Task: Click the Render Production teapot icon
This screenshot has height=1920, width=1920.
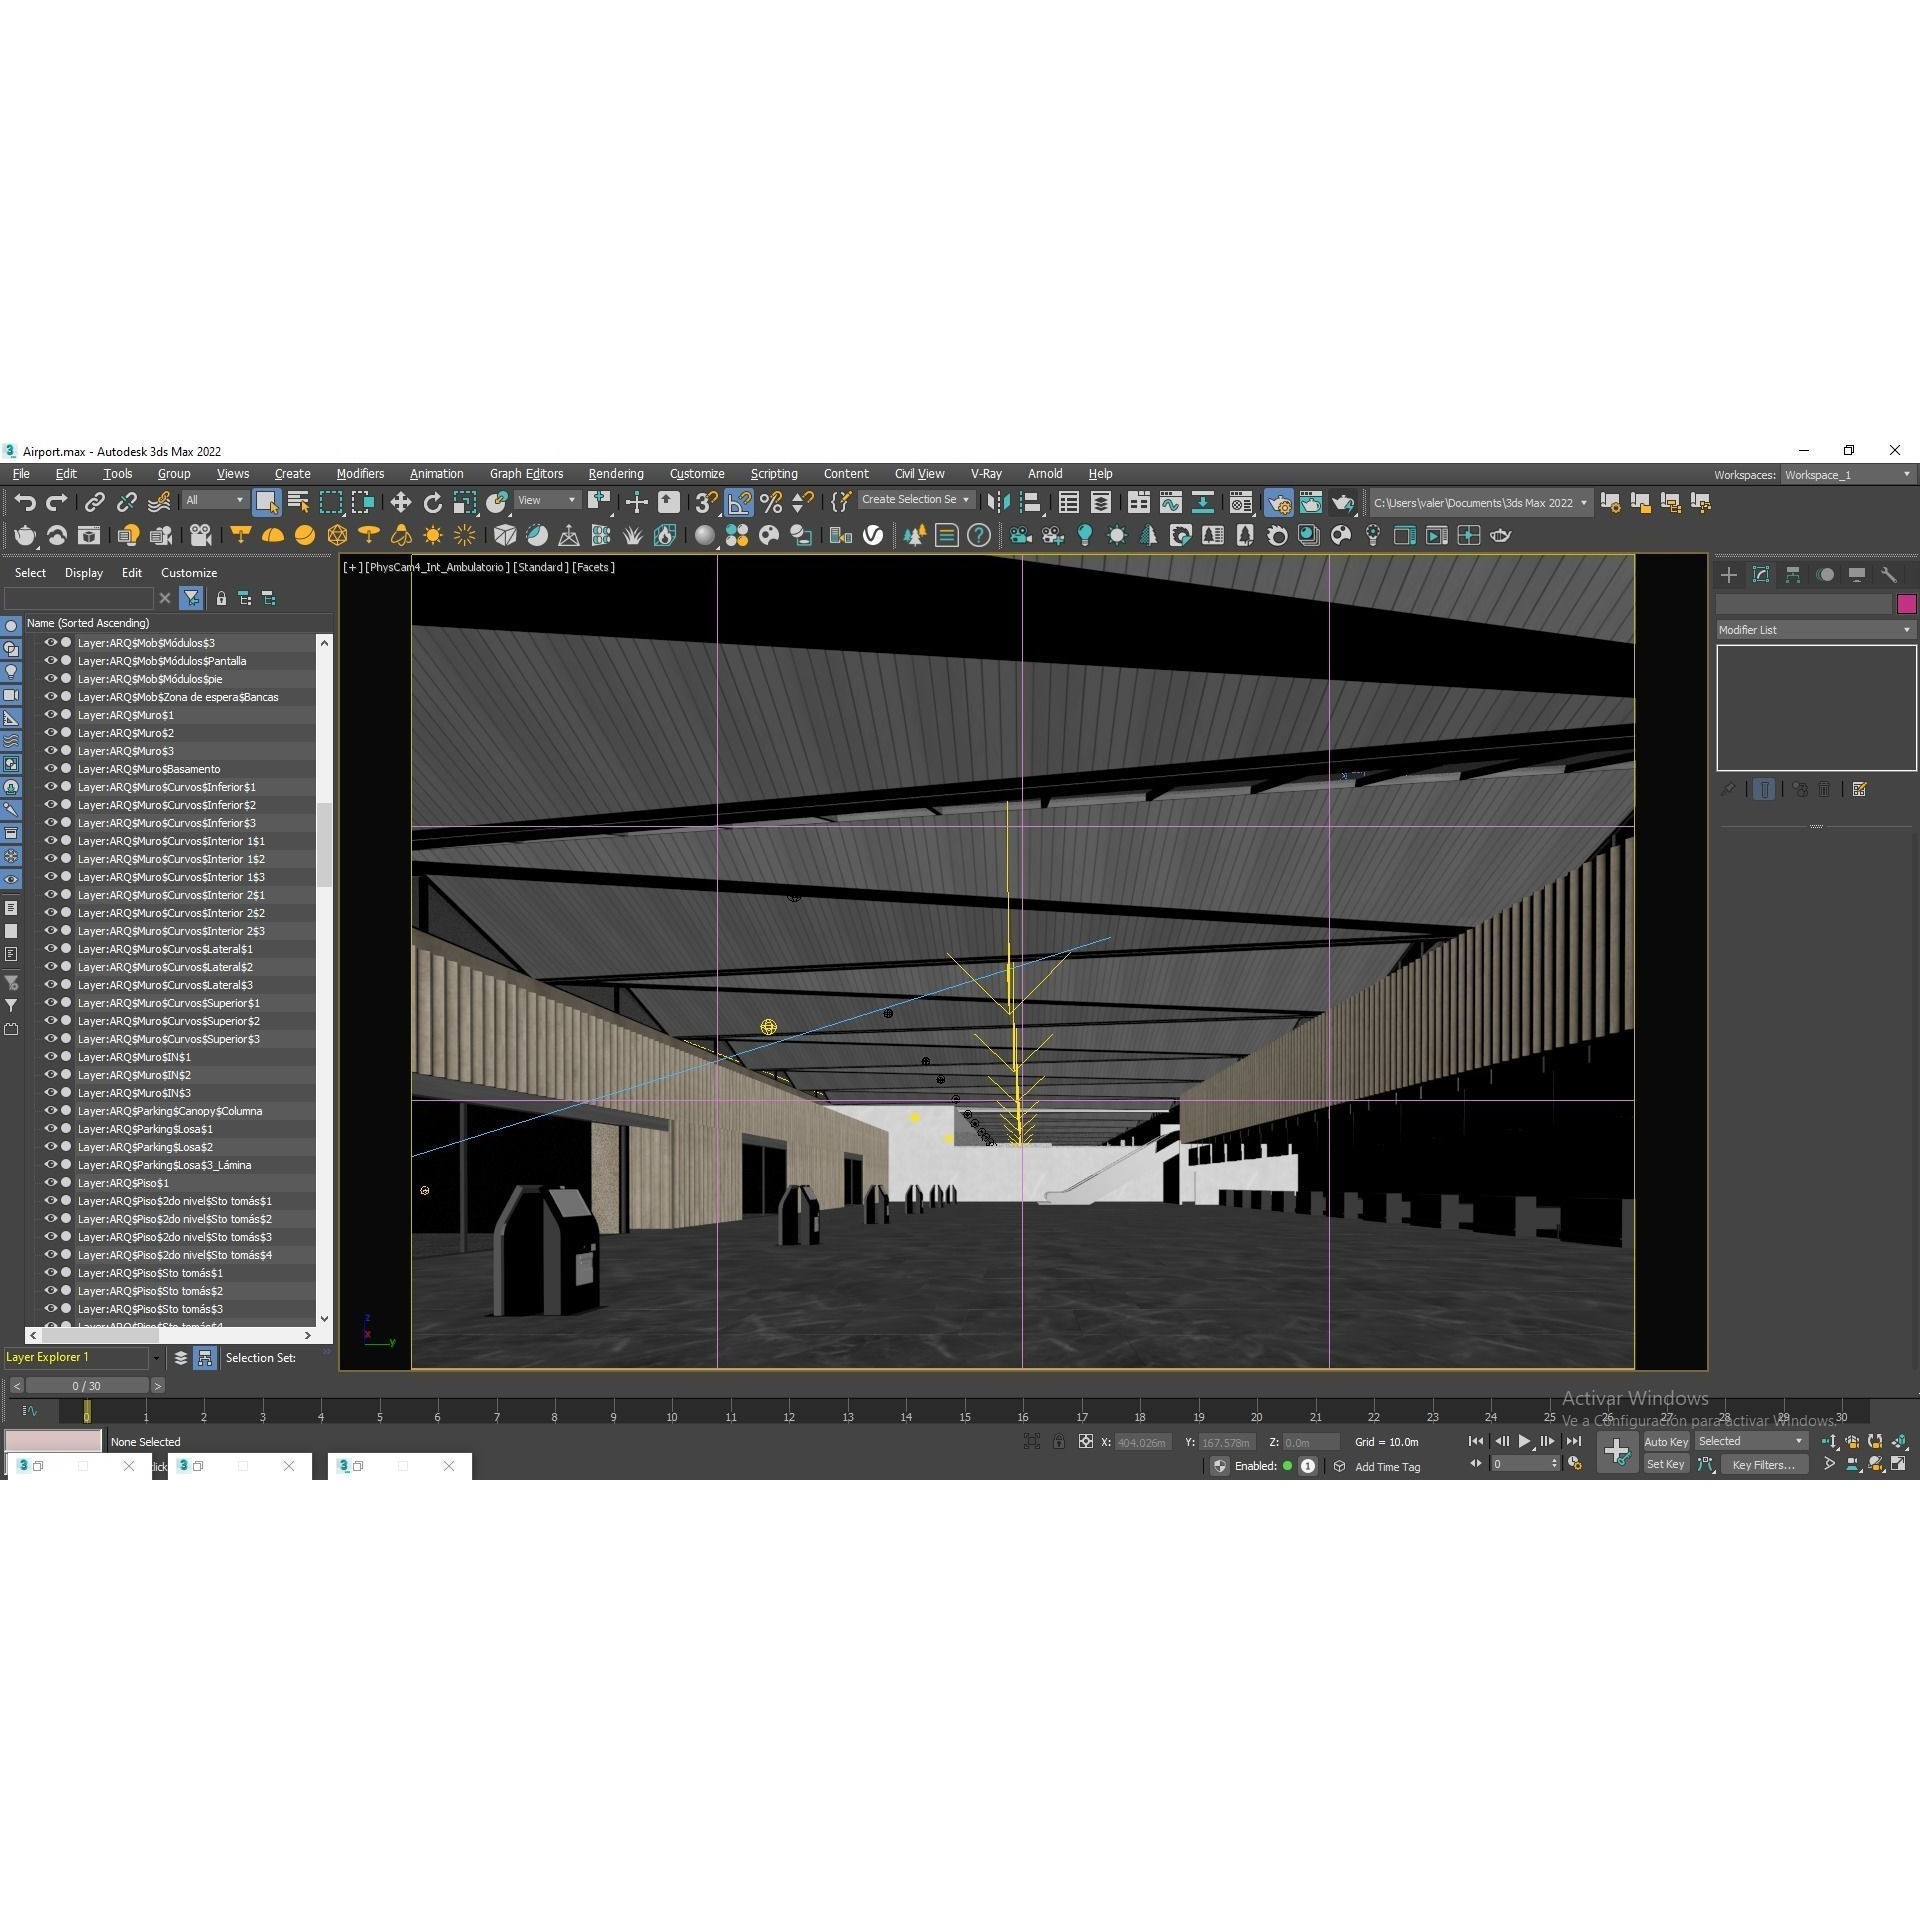Action: click(x=1343, y=503)
